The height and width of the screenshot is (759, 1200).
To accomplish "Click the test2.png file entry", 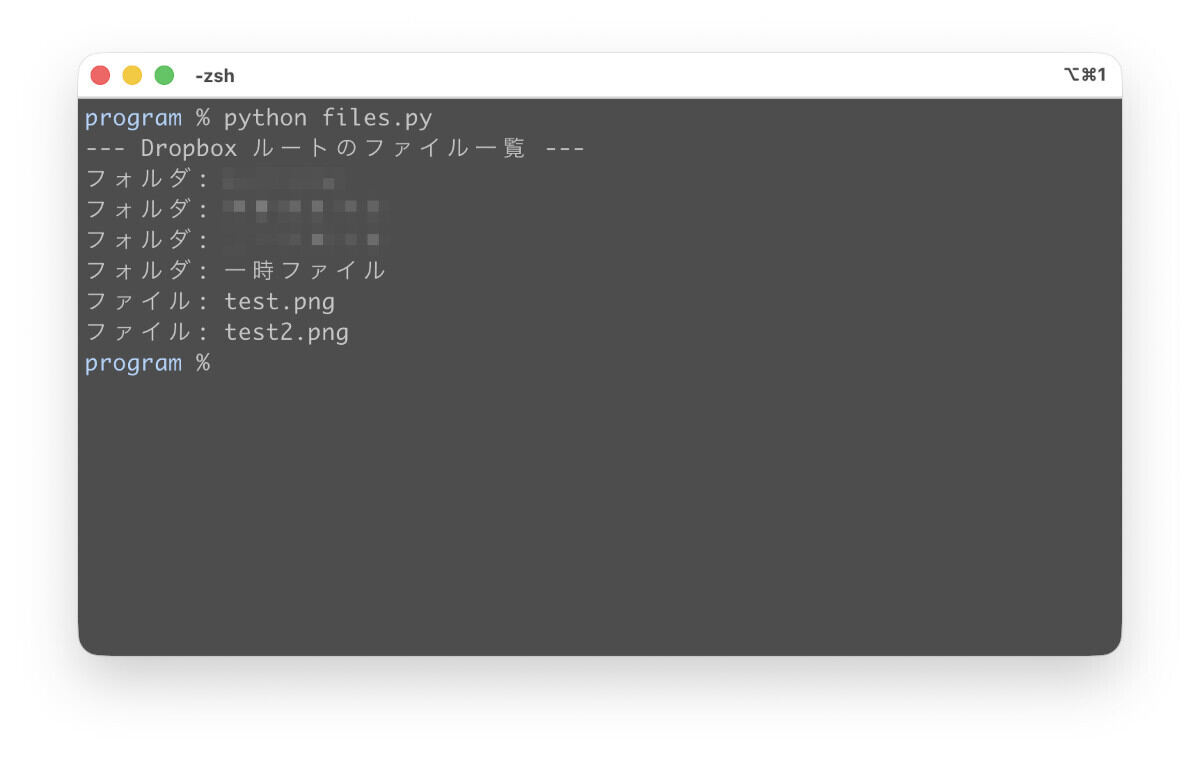I will click(285, 332).
